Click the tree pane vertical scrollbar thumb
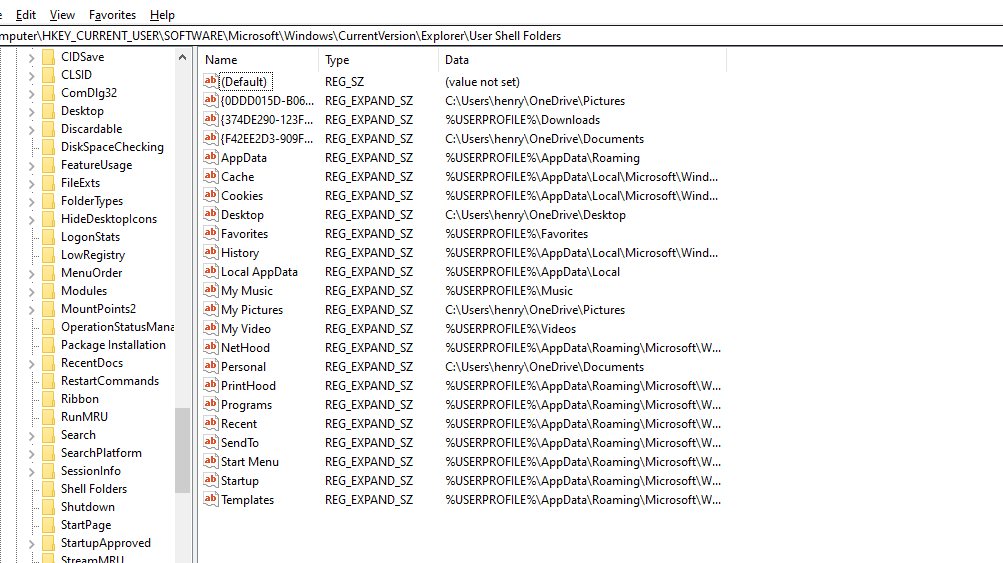The width and height of the screenshot is (1003, 563). click(x=182, y=450)
